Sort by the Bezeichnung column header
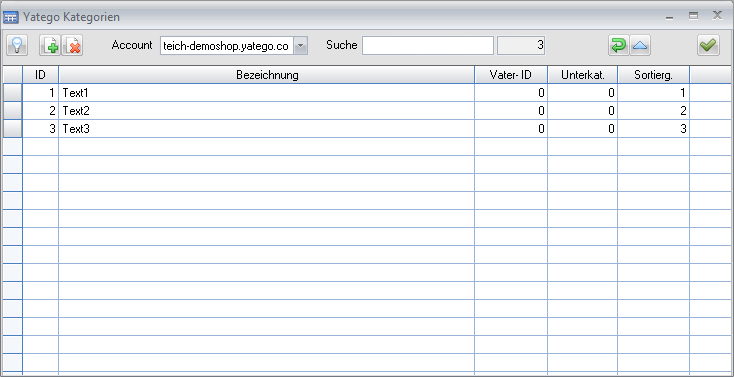Image resolution: width=734 pixels, height=377 pixels. pos(267,75)
